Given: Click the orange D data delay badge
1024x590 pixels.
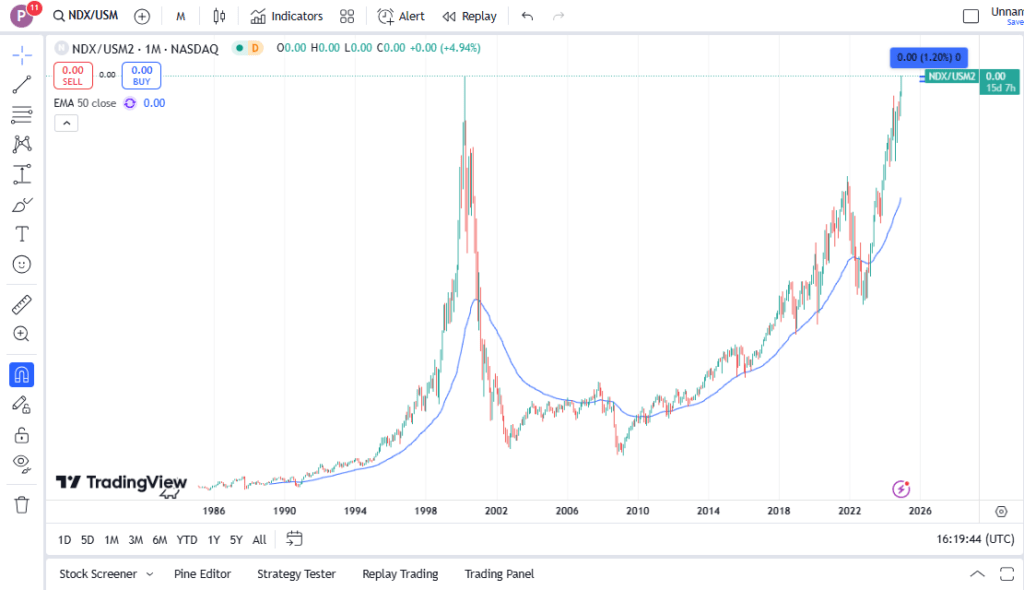Looking at the screenshot, I should pyautogui.click(x=255, y=48).
